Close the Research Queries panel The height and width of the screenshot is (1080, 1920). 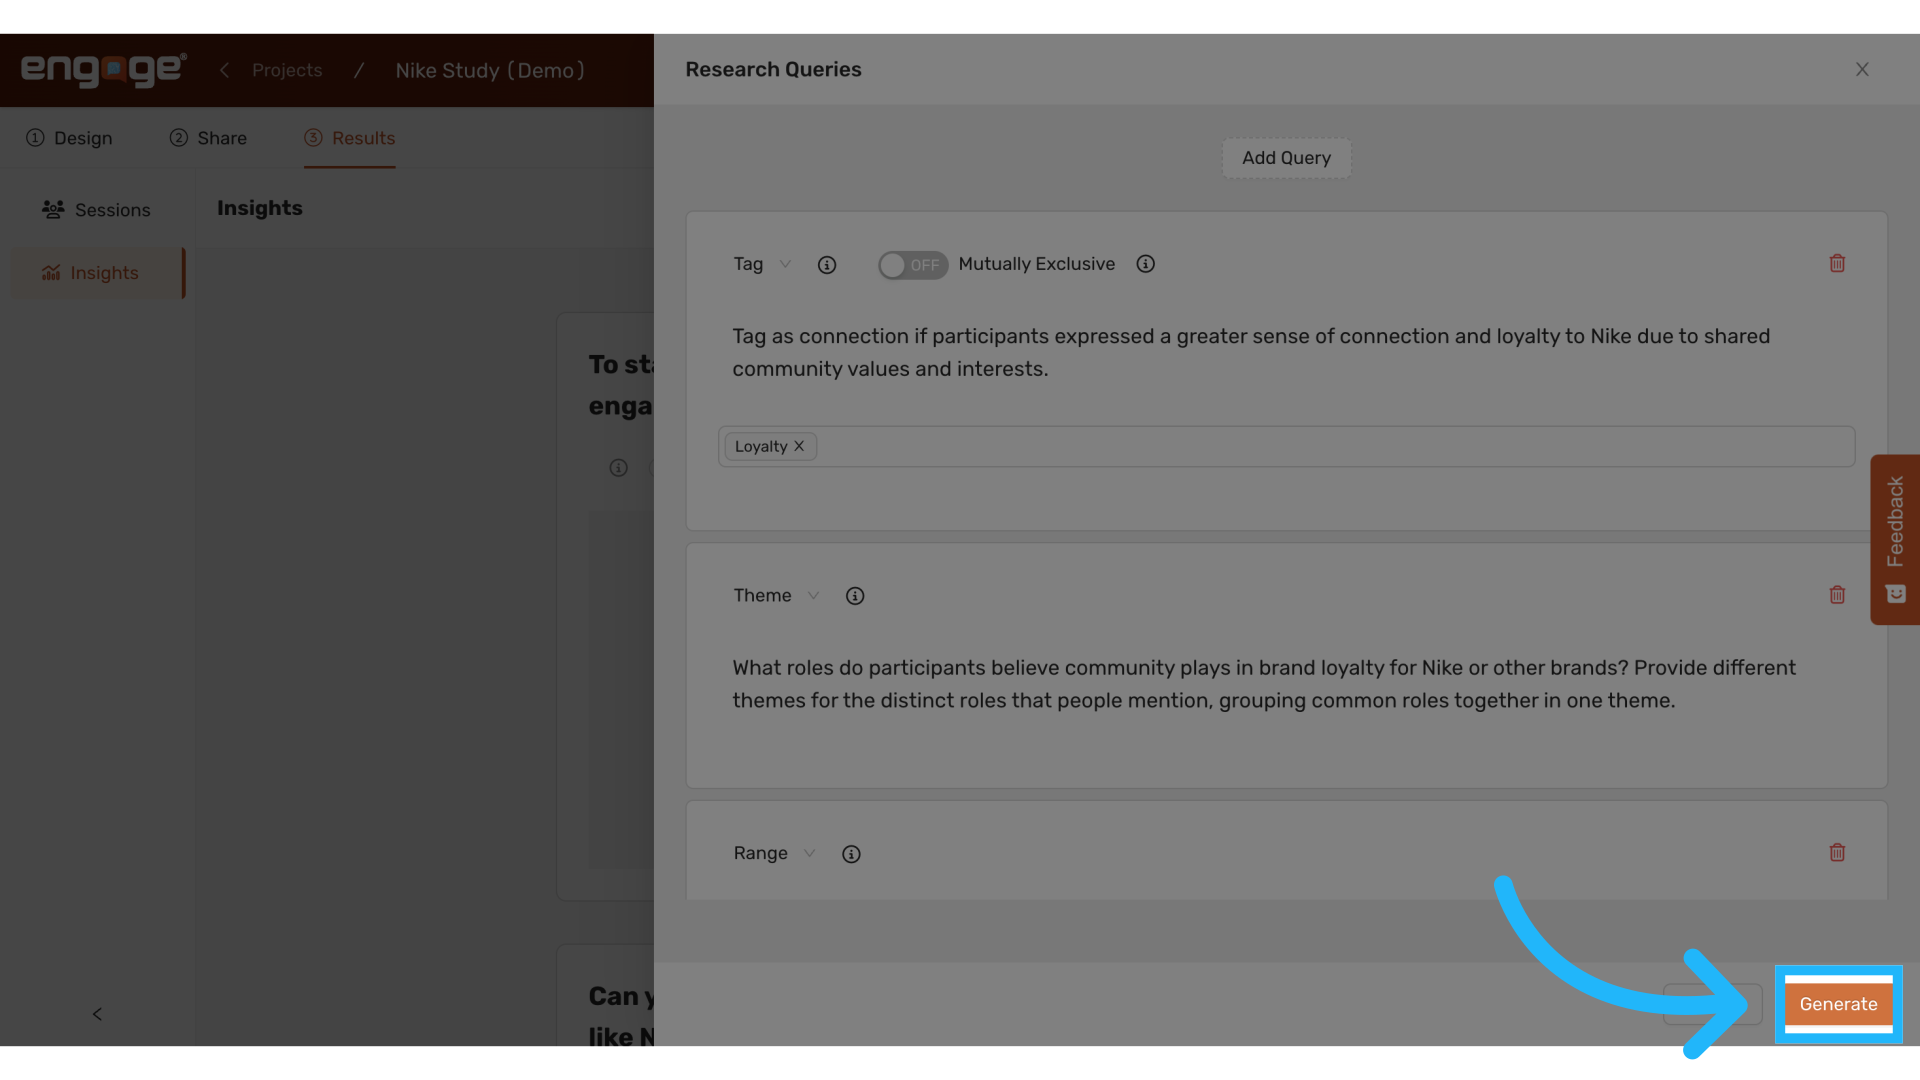[1862, 69]
